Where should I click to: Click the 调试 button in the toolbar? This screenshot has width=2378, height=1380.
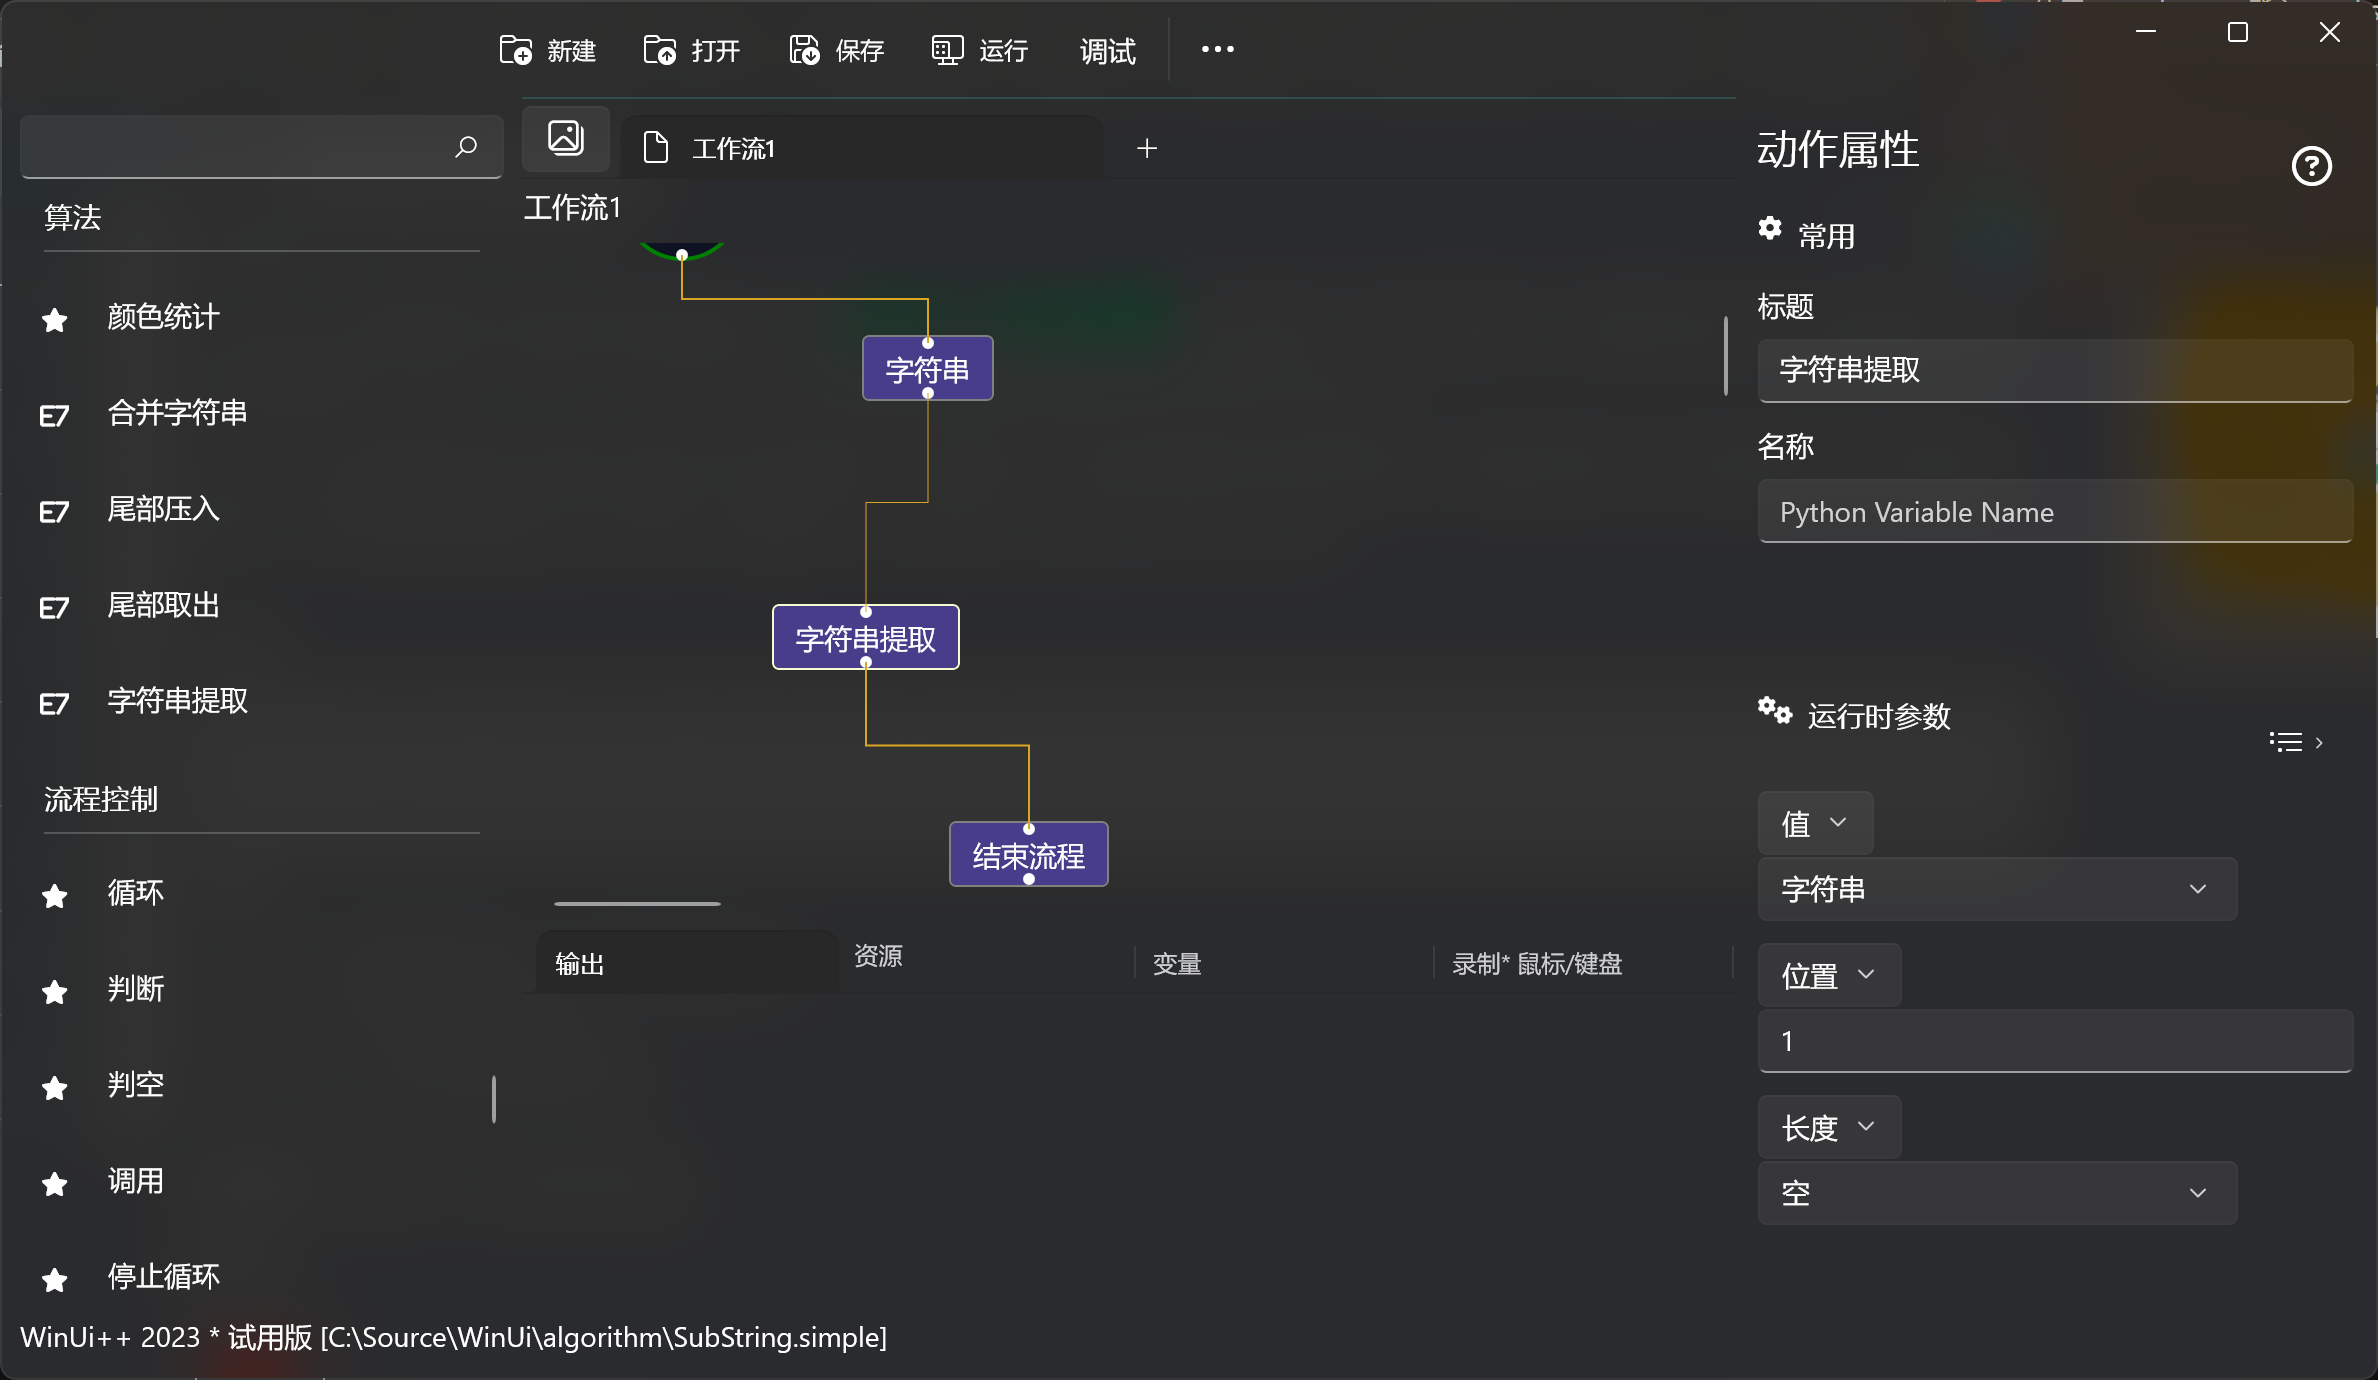click(x=1106, y=51)
